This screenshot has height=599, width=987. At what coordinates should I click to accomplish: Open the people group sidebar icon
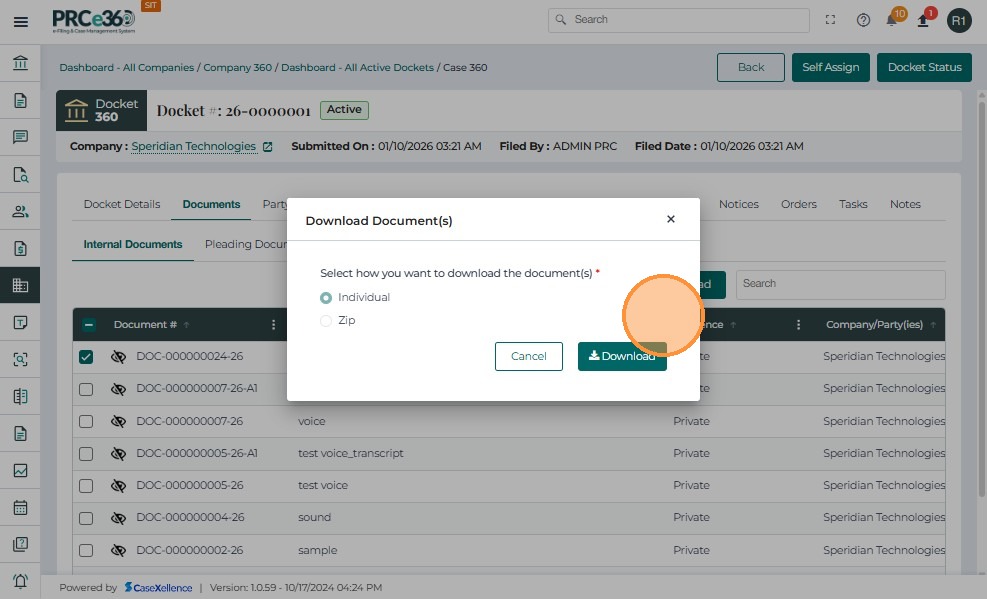pyautogui.click(x=20, y=211)
